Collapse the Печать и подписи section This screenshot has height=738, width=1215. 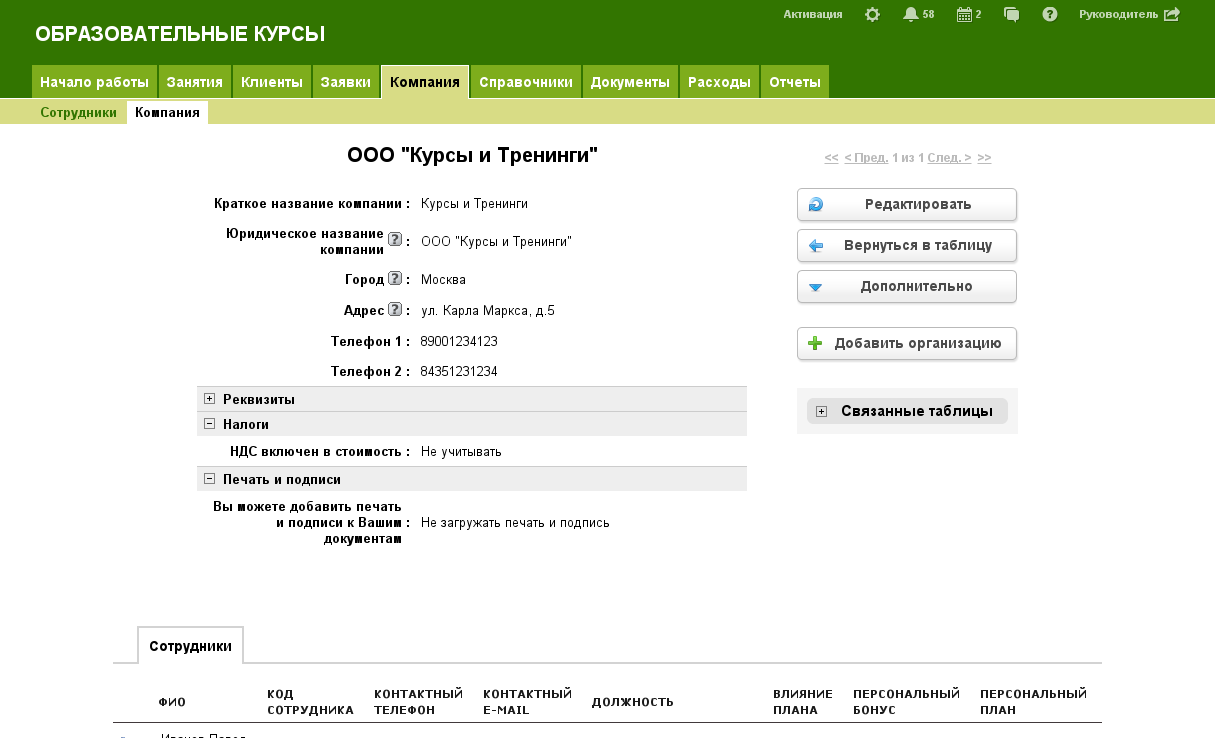point(210,479)
